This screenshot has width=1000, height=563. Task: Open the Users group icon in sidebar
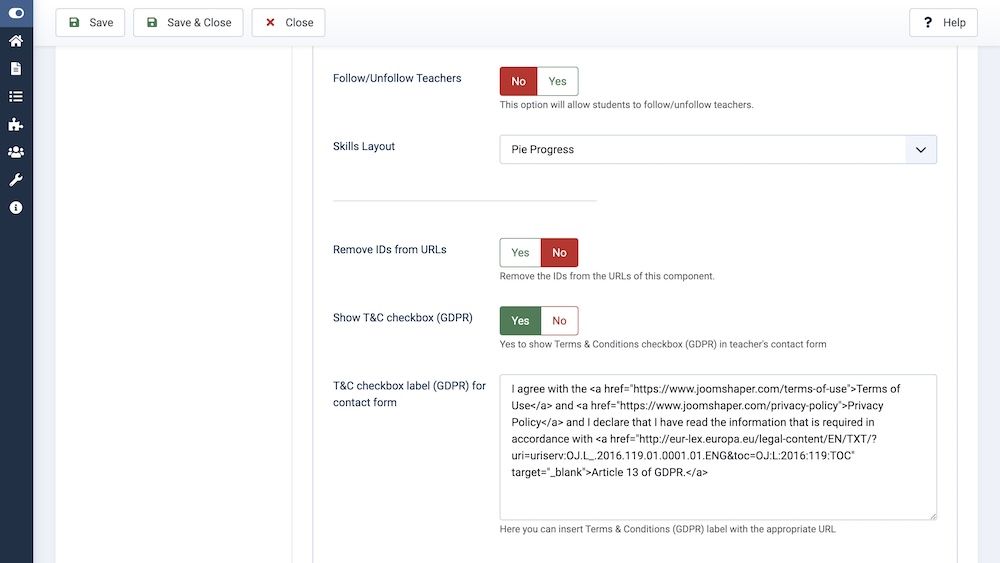tap(16, 152)
